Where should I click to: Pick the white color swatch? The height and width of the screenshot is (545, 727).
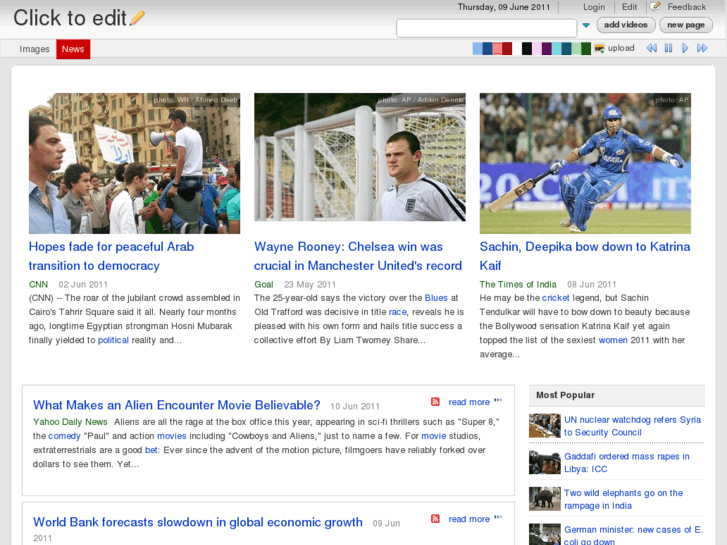[517, 49]
